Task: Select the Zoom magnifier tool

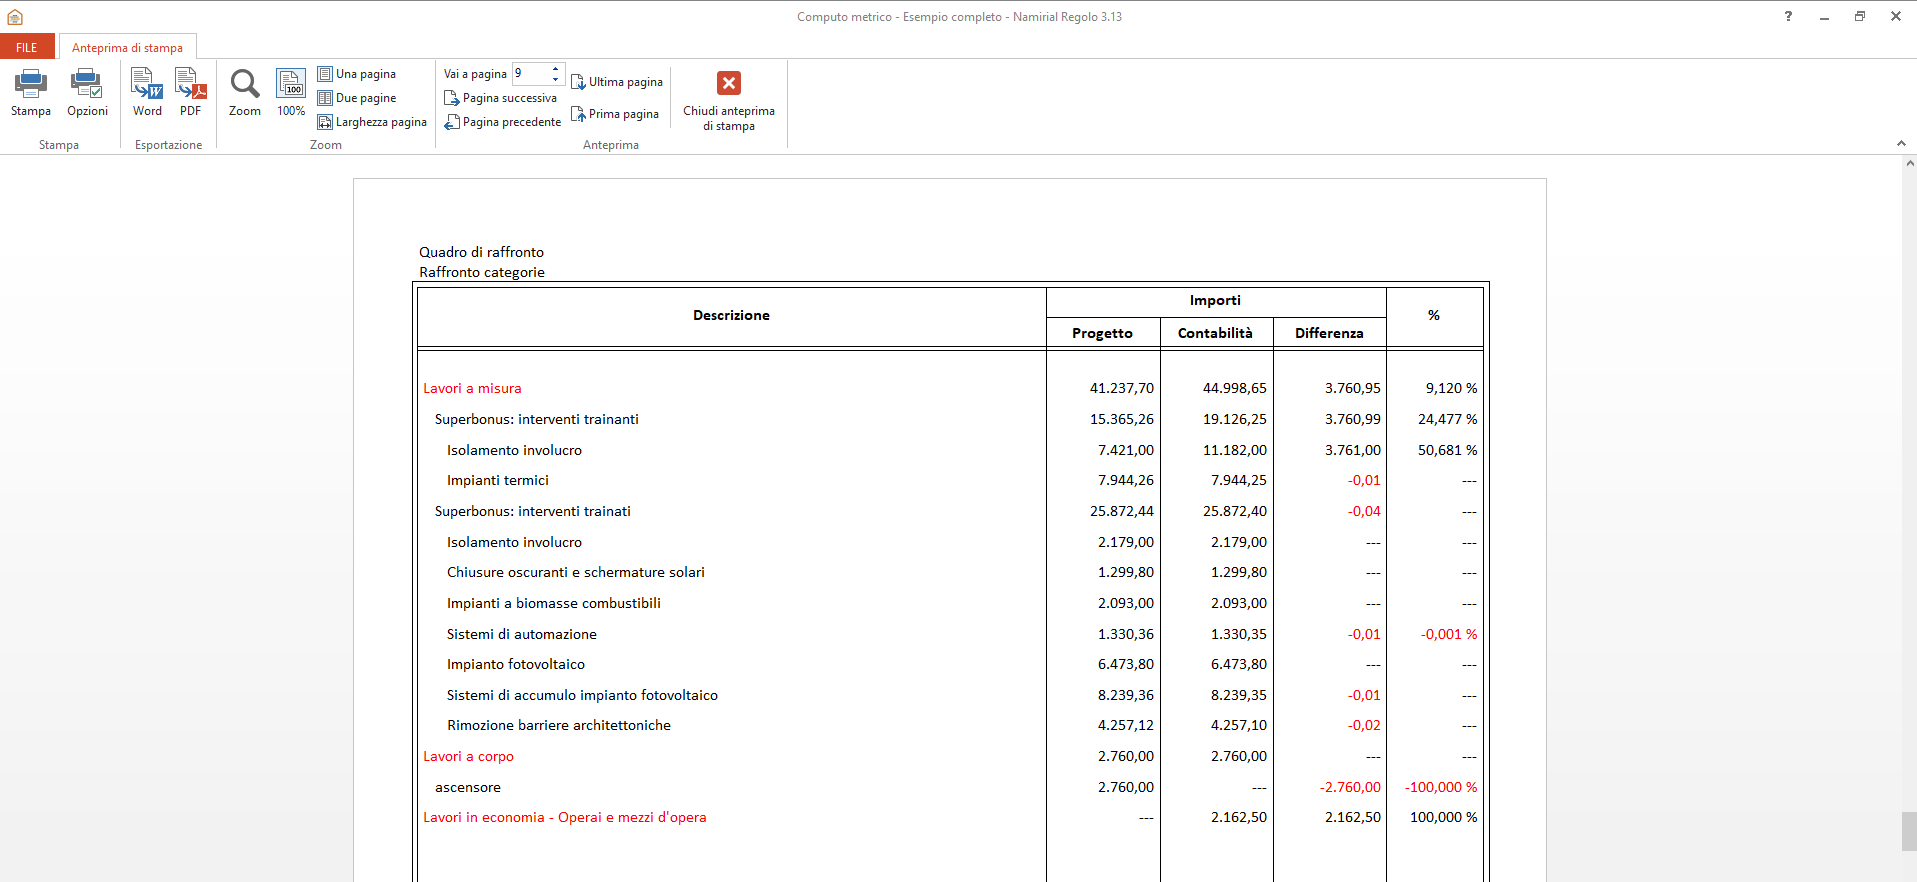Action: (x=244, y=85)
